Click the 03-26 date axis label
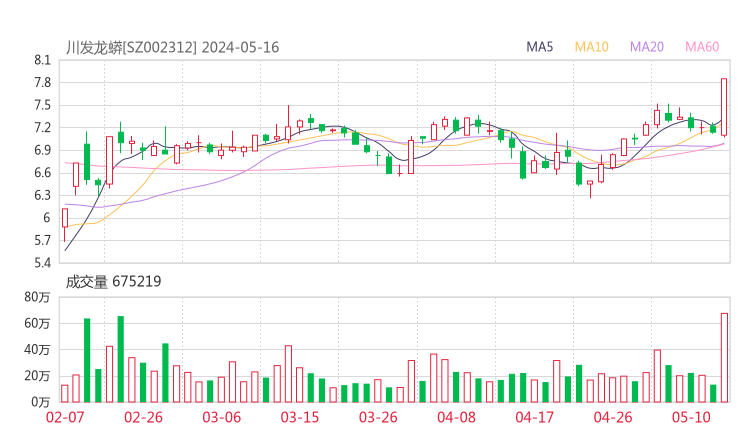 pyautogui.click(x=378, y=417)
